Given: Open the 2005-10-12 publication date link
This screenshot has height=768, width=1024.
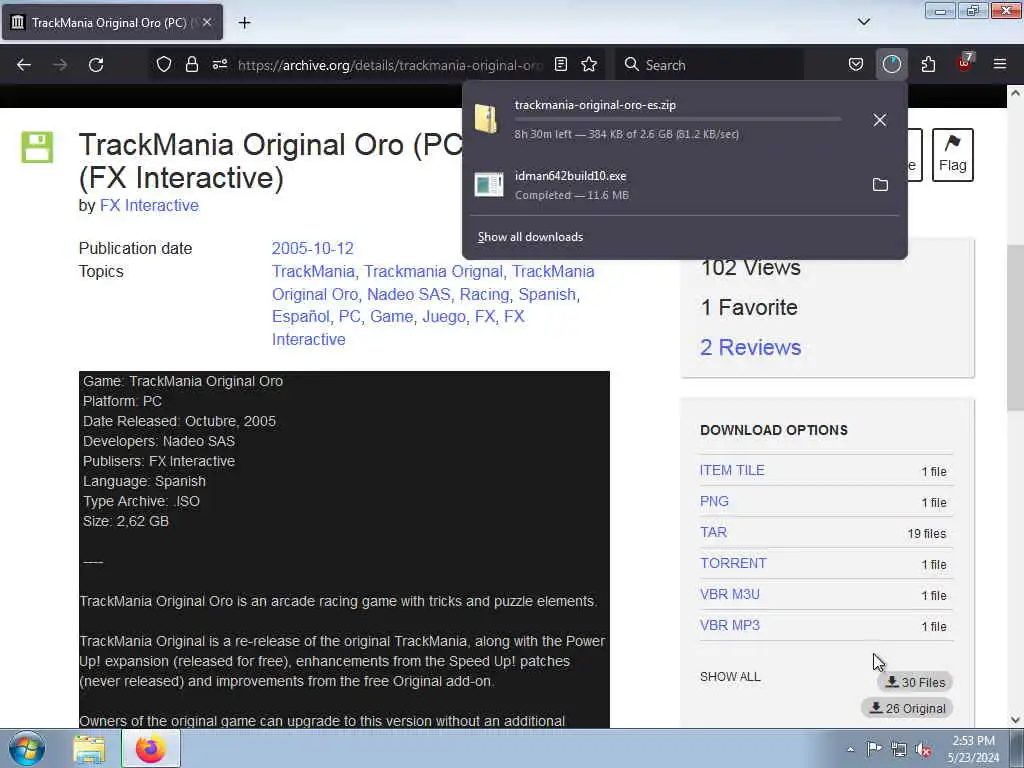Looking at the screenshot, I should (x=312, y=248).
